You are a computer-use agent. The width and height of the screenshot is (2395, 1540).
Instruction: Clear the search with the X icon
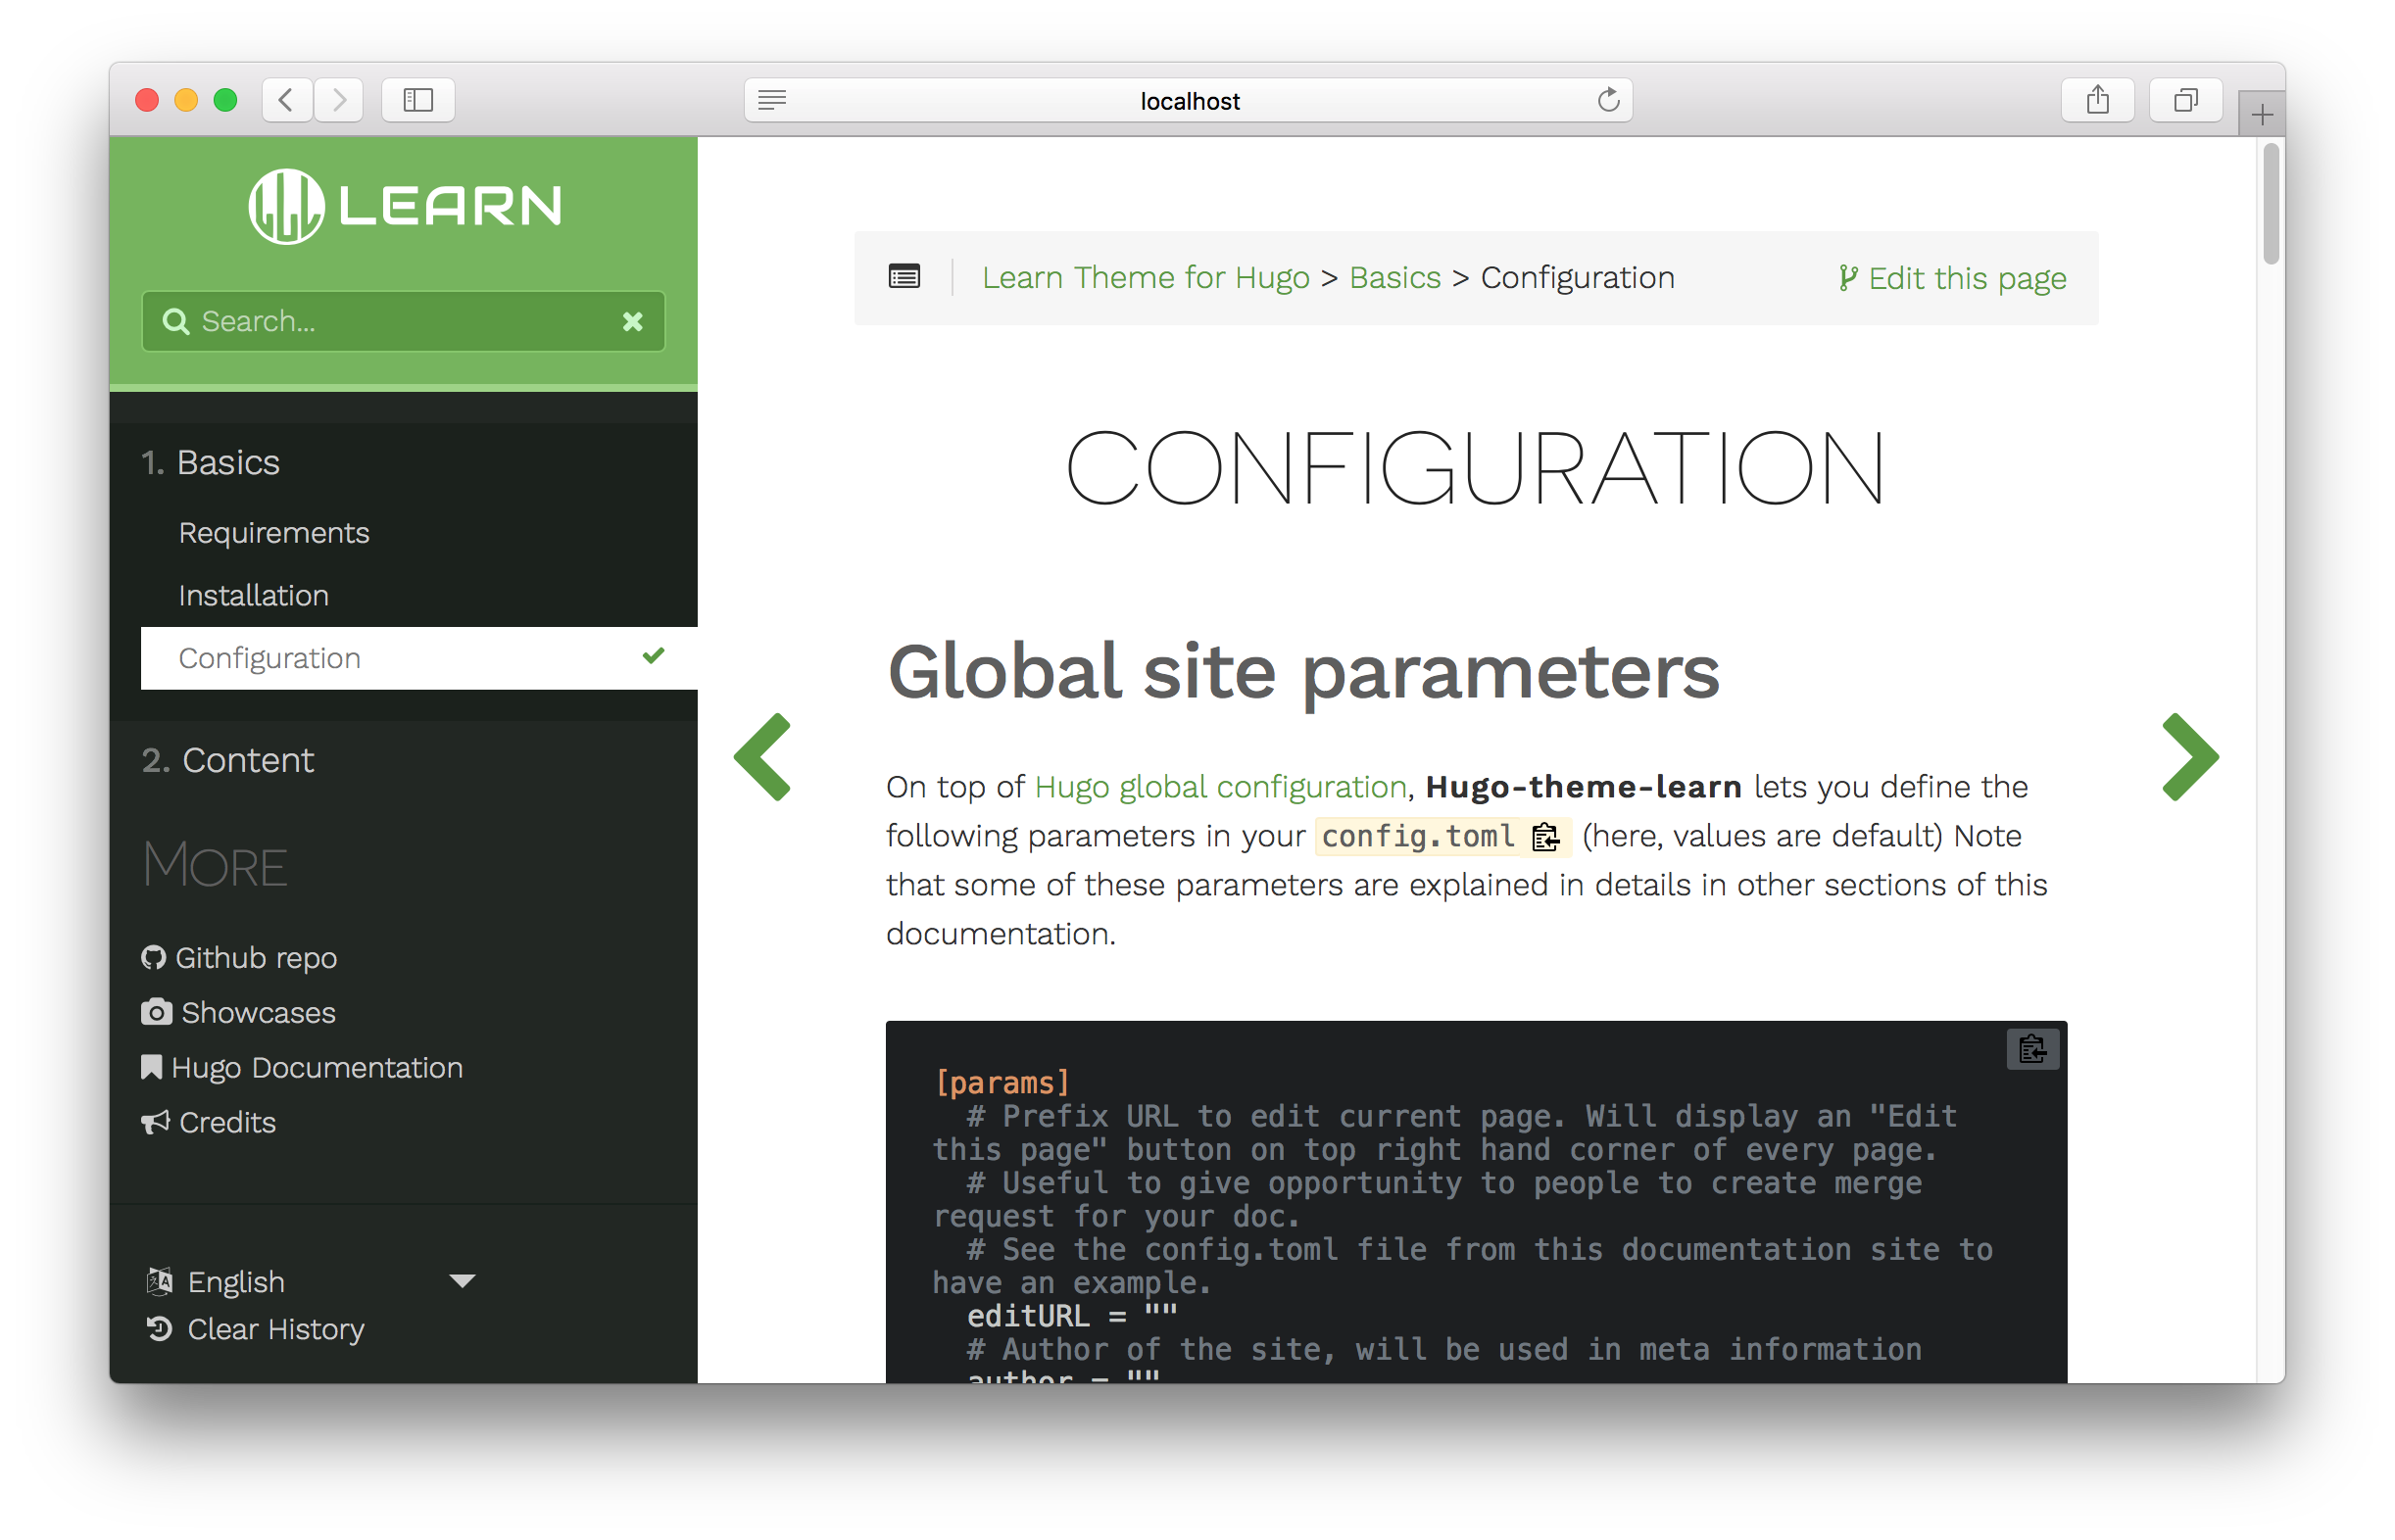(x=632, y=321)
